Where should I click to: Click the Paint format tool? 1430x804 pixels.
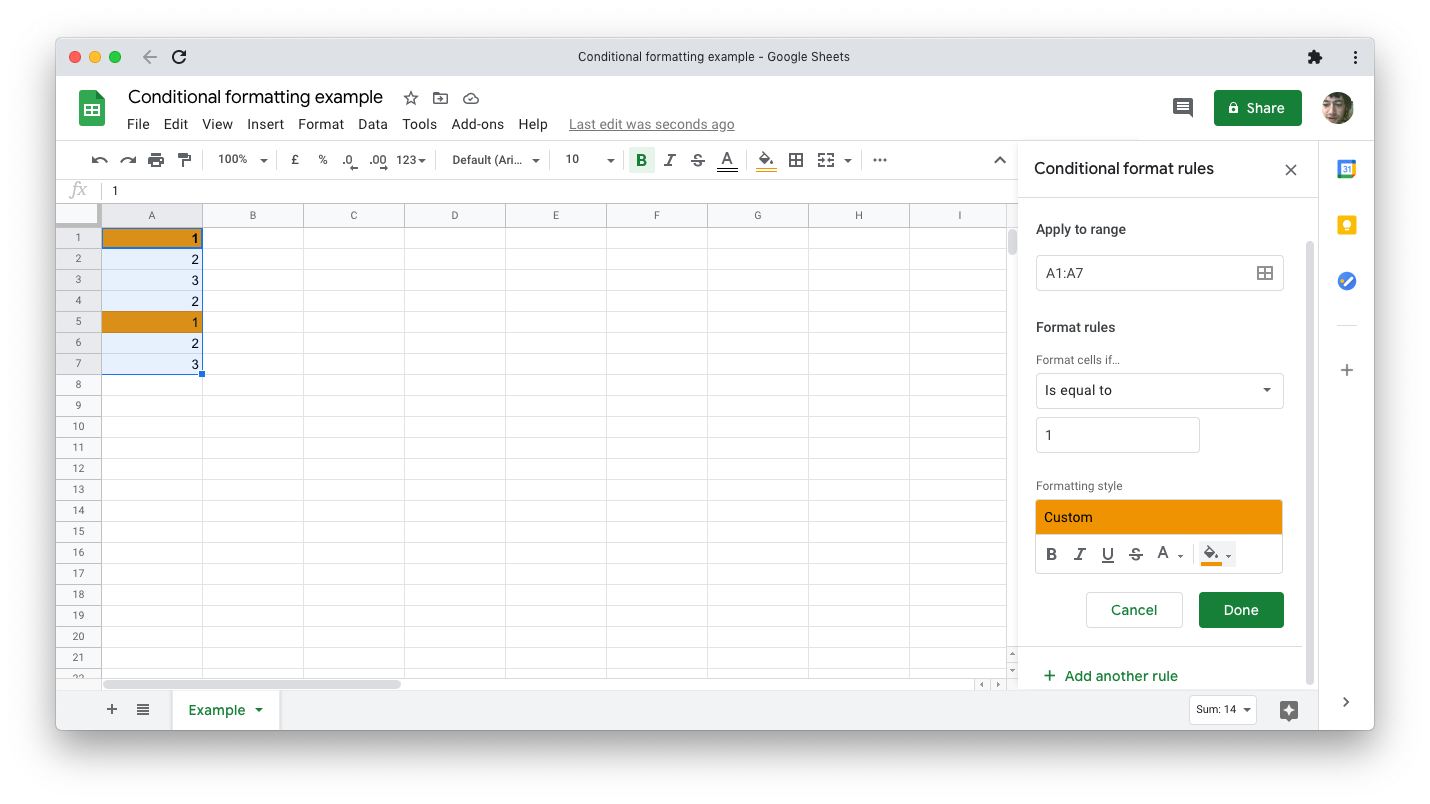184,159
